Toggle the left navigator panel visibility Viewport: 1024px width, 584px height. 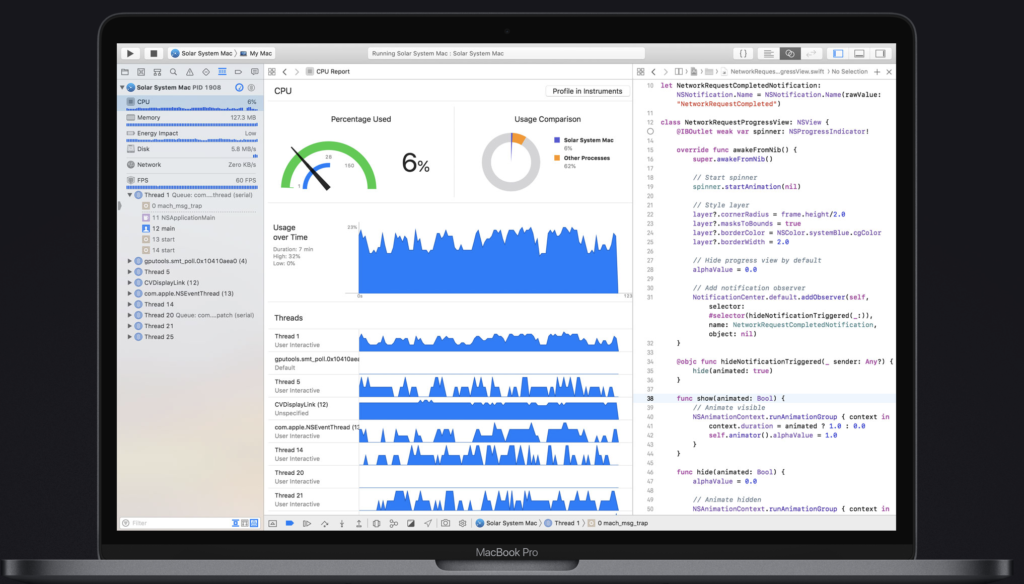tap(838, 53)
